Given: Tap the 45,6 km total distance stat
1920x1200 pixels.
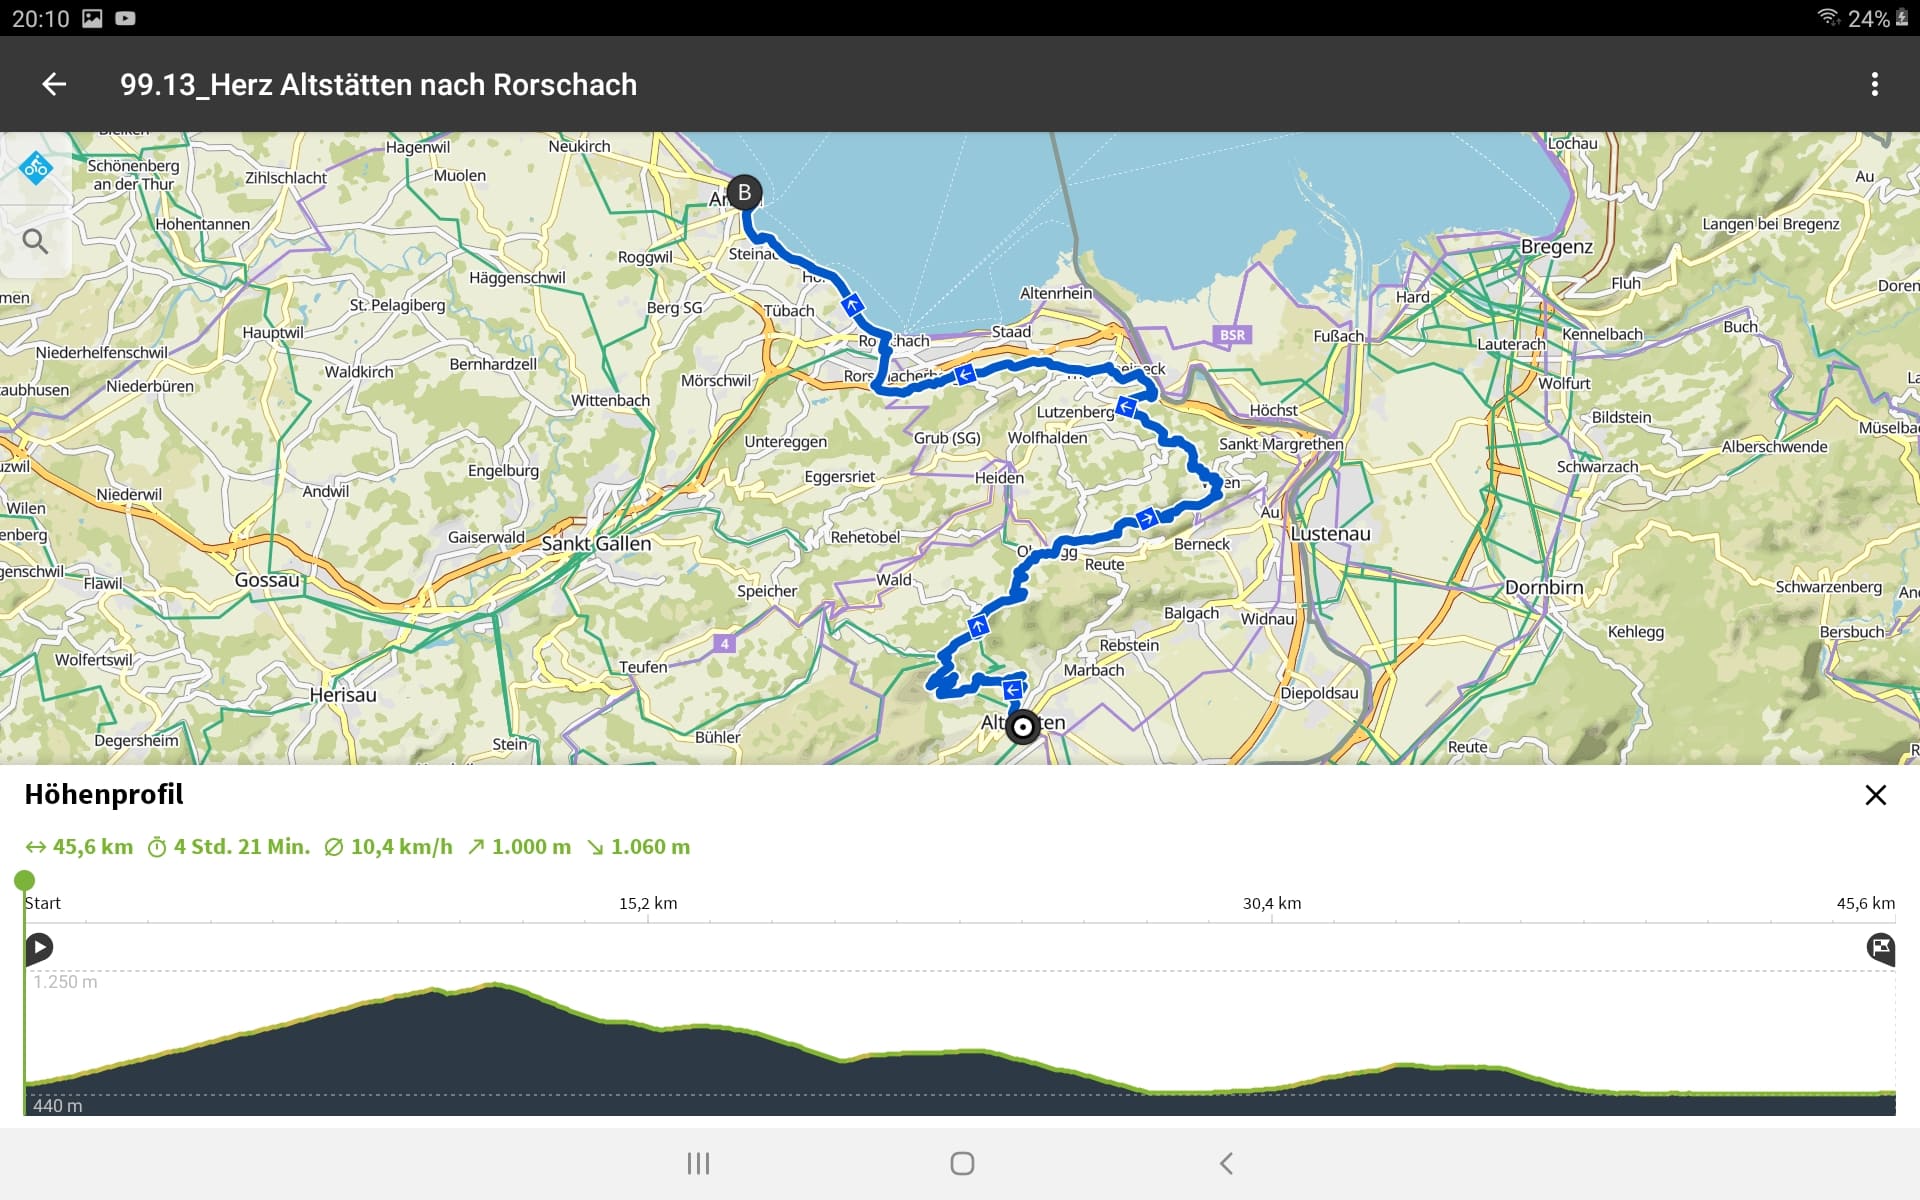Looking at the screenshot, I should pos(80,847).
